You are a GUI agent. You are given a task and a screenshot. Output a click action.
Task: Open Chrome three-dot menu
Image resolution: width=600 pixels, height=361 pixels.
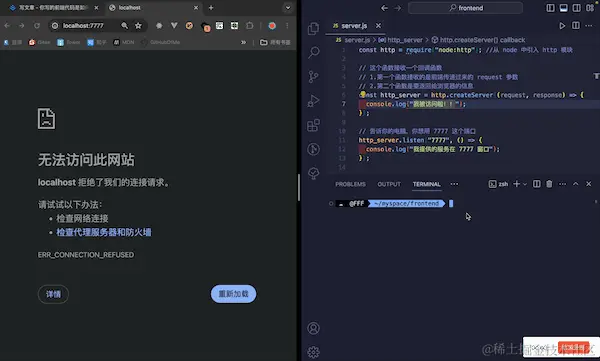[x=287, y=26]
